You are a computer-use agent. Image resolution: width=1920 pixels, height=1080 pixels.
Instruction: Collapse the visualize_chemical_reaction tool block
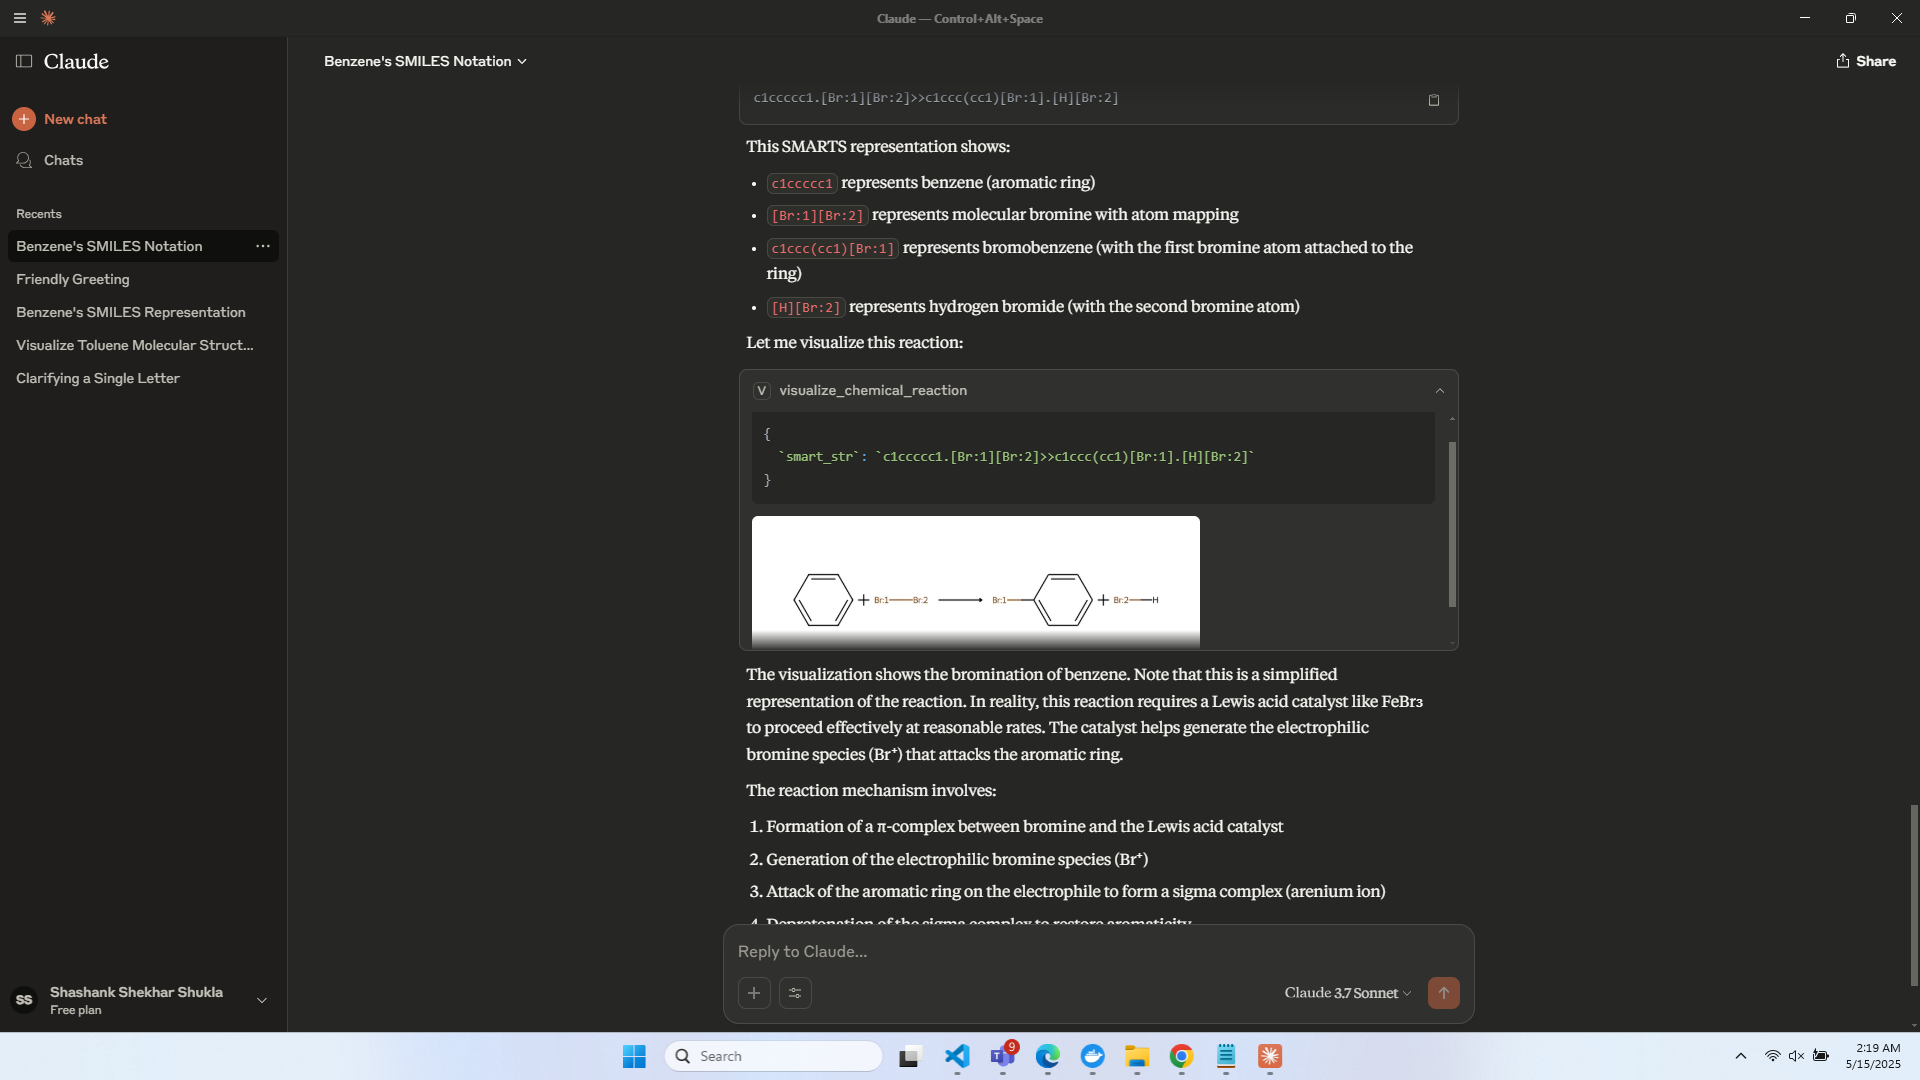click(1439, 391)
